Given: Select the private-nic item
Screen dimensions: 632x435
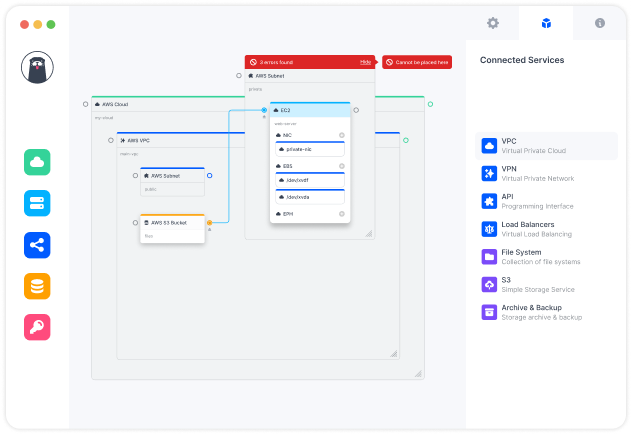Looking at the screenshot, I should click(310, 149).
